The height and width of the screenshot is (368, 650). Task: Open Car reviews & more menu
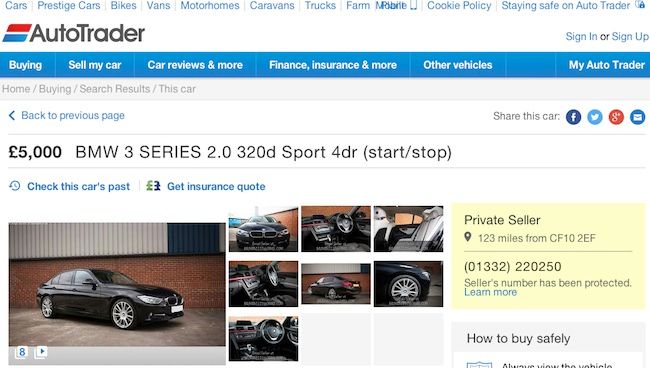[x=195, y=65]
